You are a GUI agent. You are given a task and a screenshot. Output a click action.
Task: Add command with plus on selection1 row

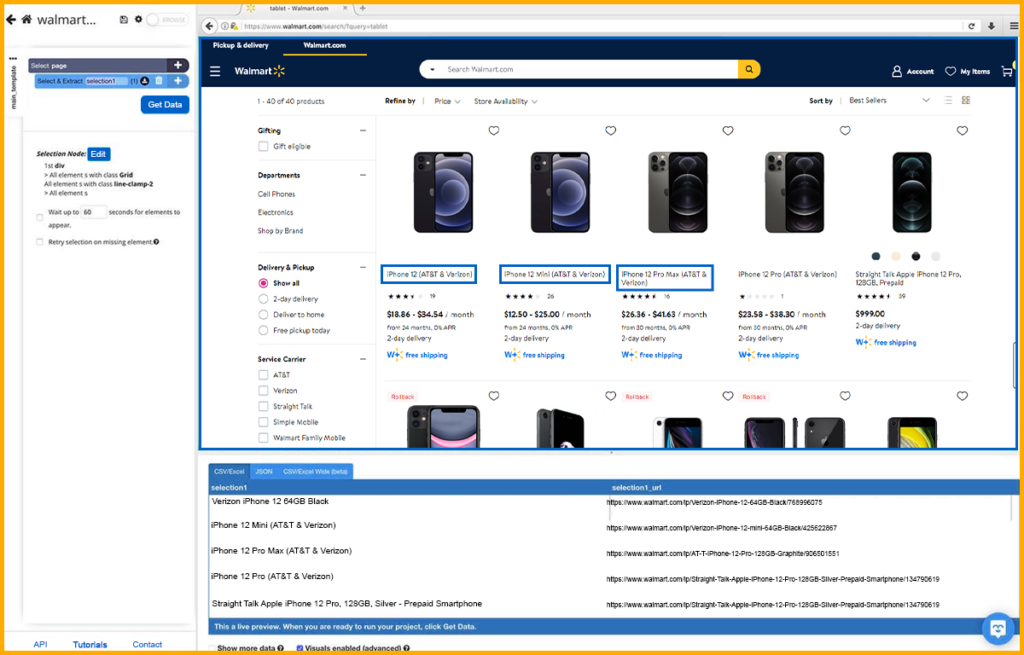[178, 81]
